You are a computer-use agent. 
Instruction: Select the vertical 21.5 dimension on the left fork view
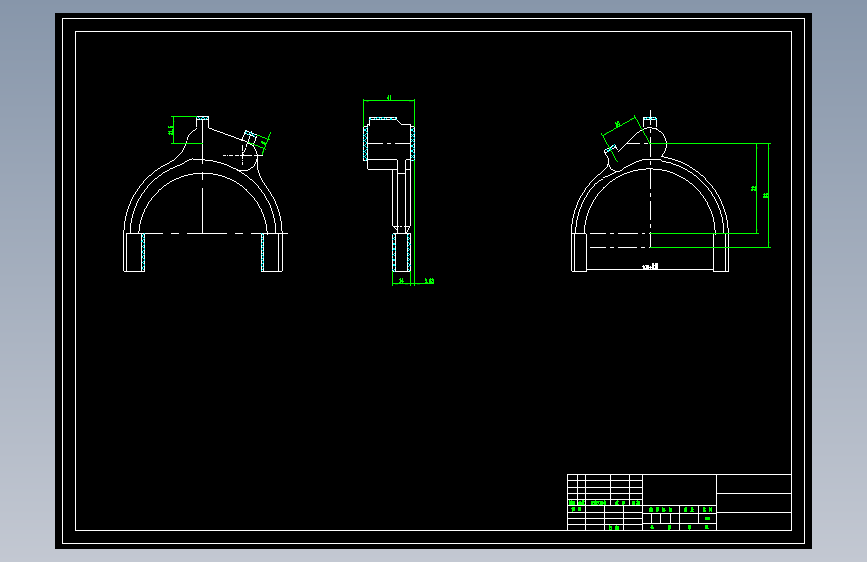pyautogui.click(x=171, y=130)
